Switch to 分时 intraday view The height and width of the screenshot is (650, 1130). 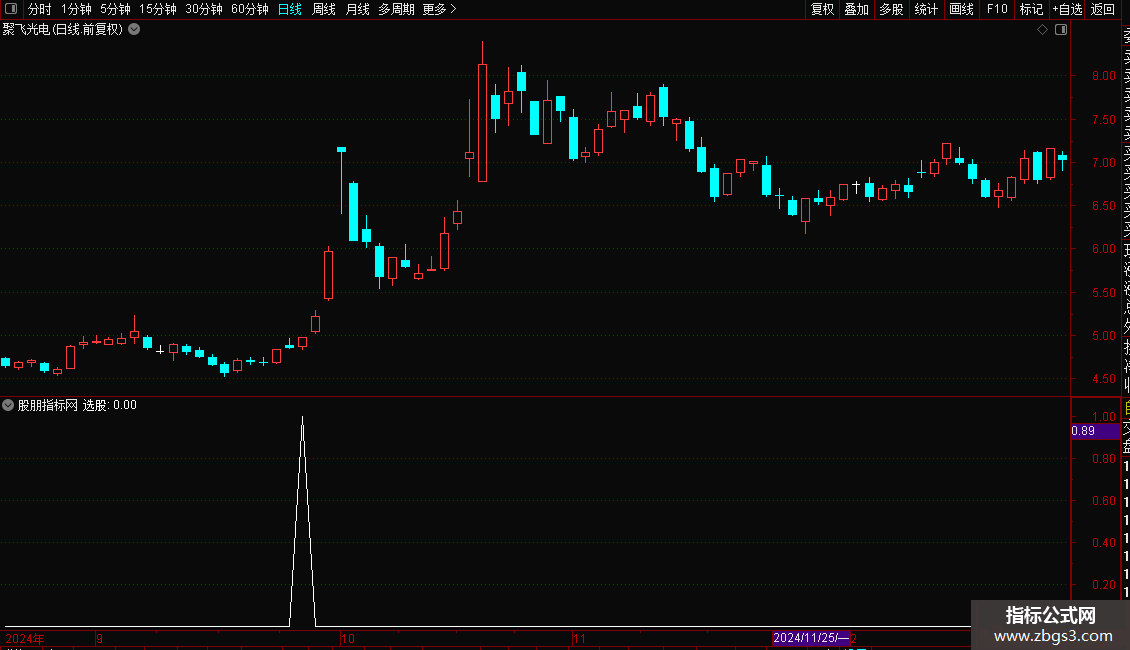pos(39,9)
